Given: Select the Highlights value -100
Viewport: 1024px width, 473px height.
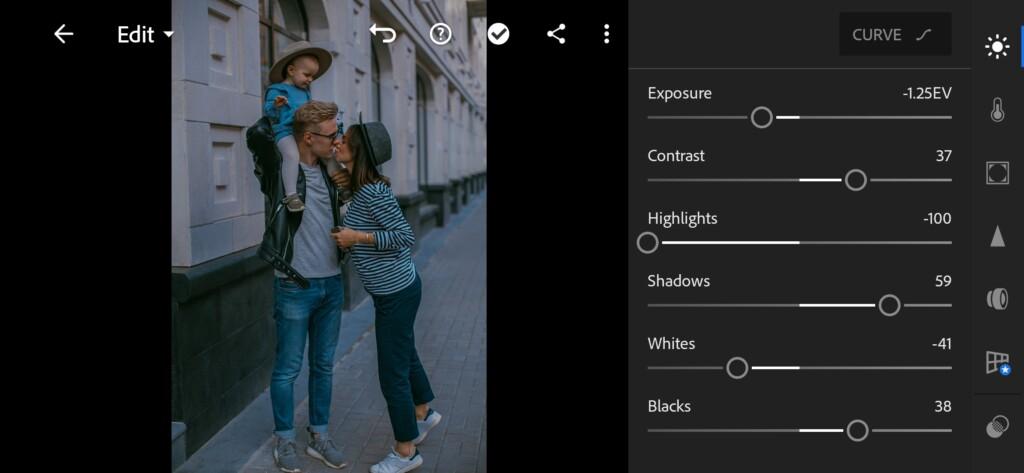Looking at the screenshot, I should click(937, 219).
